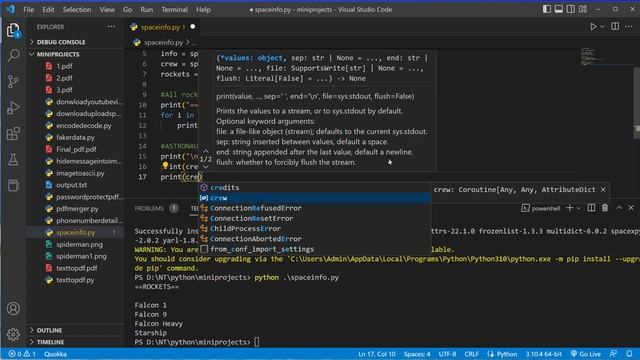
Task: Kill terminal with trash icon
Action: pyautogui.click(x=605, y=208)
